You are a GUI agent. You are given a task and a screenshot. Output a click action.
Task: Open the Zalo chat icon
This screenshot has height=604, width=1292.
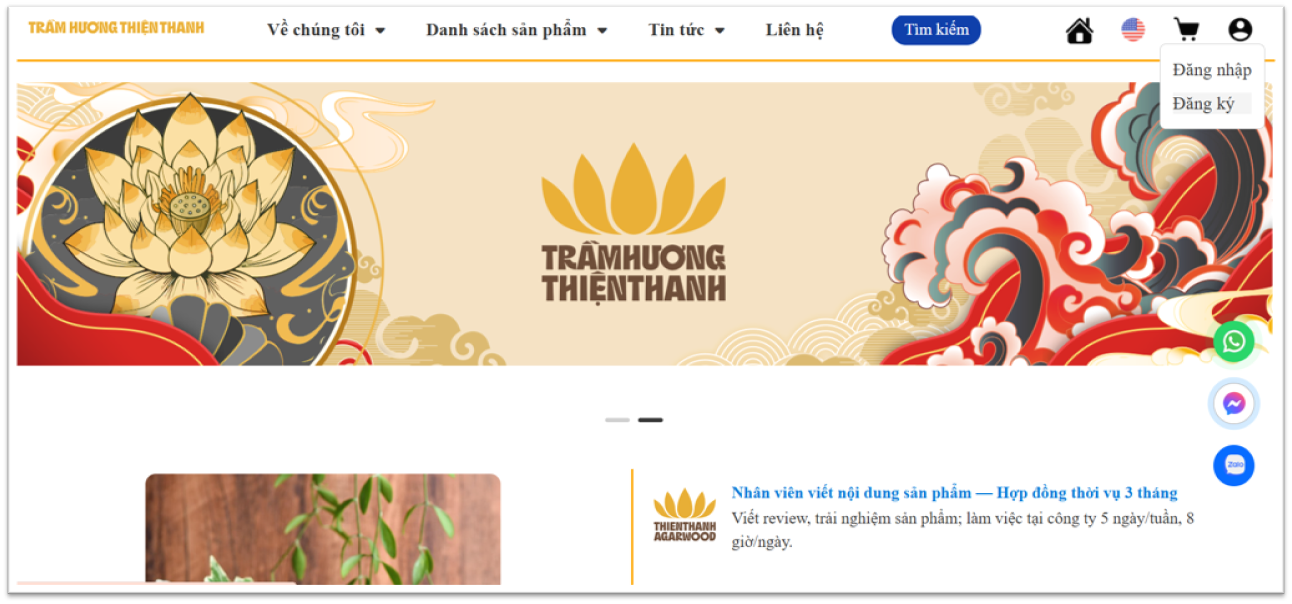1234,465
